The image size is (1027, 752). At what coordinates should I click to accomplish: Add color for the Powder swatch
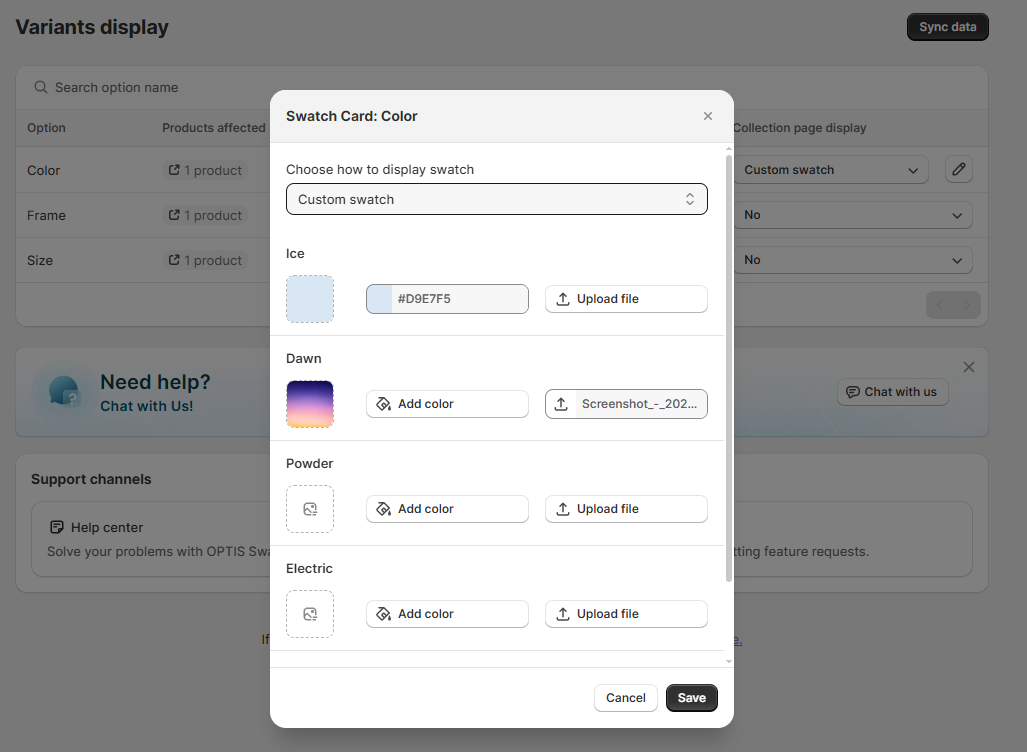447,509
